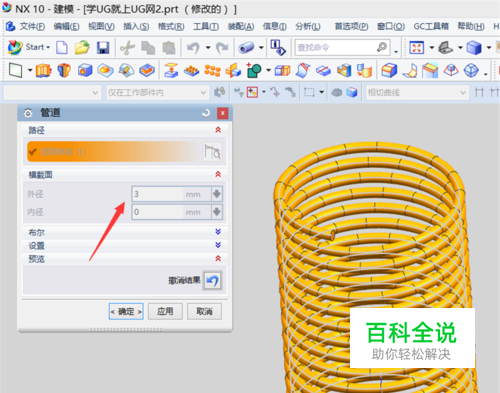Click the selection filter icon with red box
Viewport: 500px width, 393px height.
tap(252, 92)
